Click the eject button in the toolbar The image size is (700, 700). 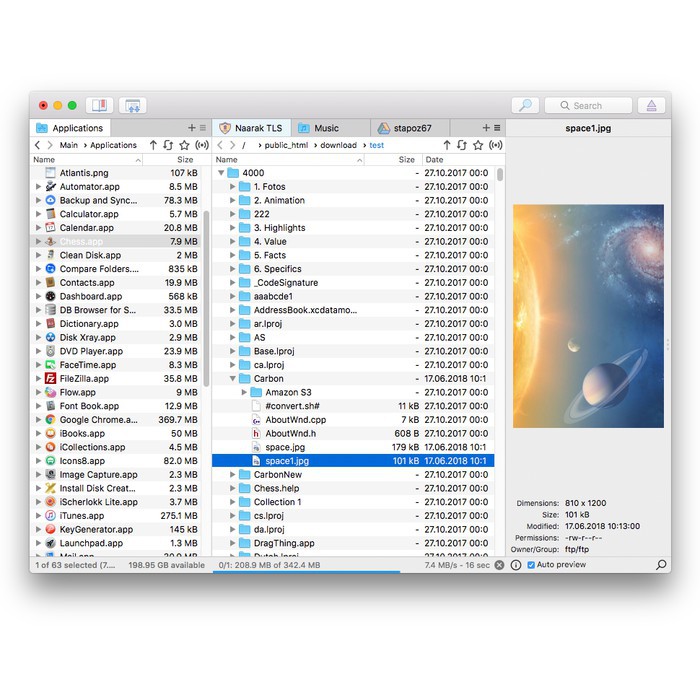(651, 105)
